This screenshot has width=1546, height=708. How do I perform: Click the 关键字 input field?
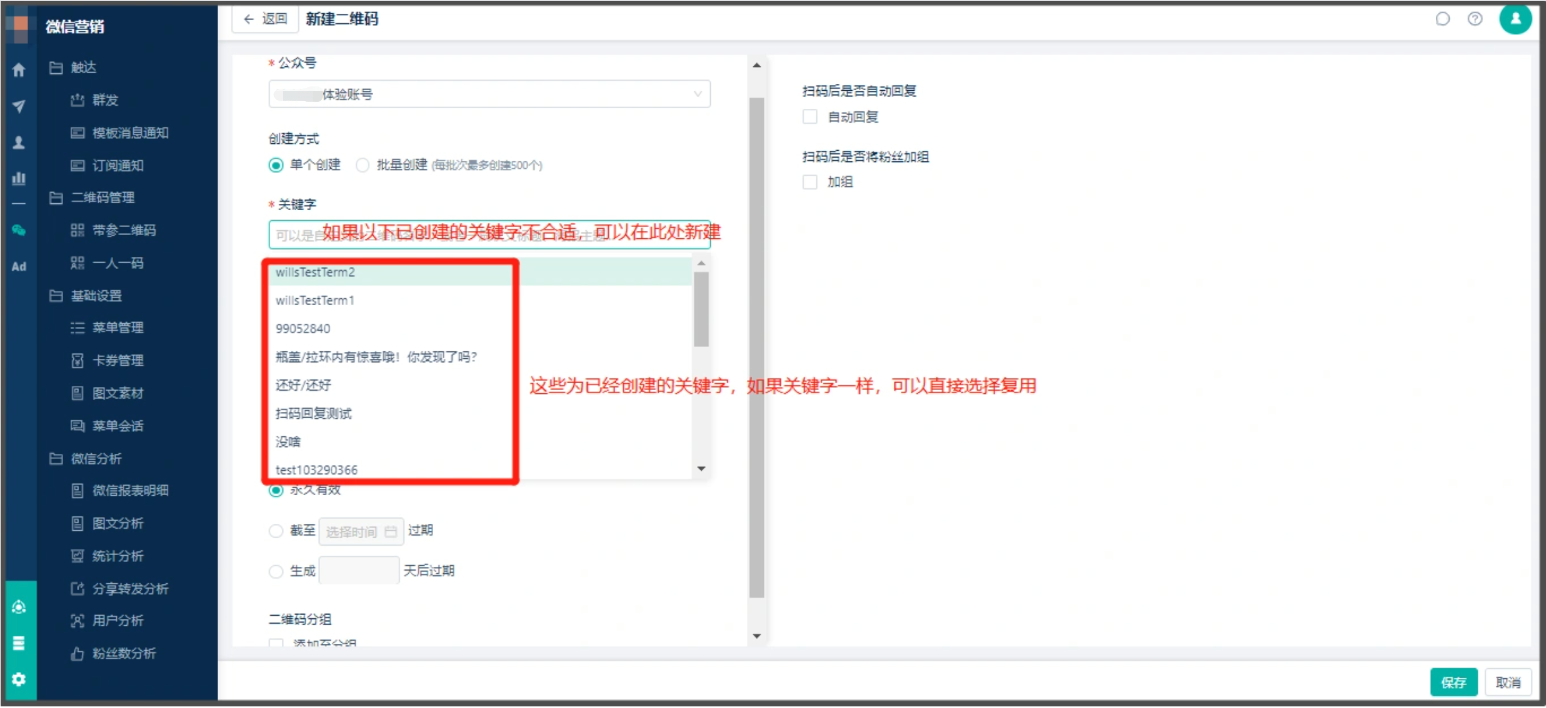[x=490, y=235]
